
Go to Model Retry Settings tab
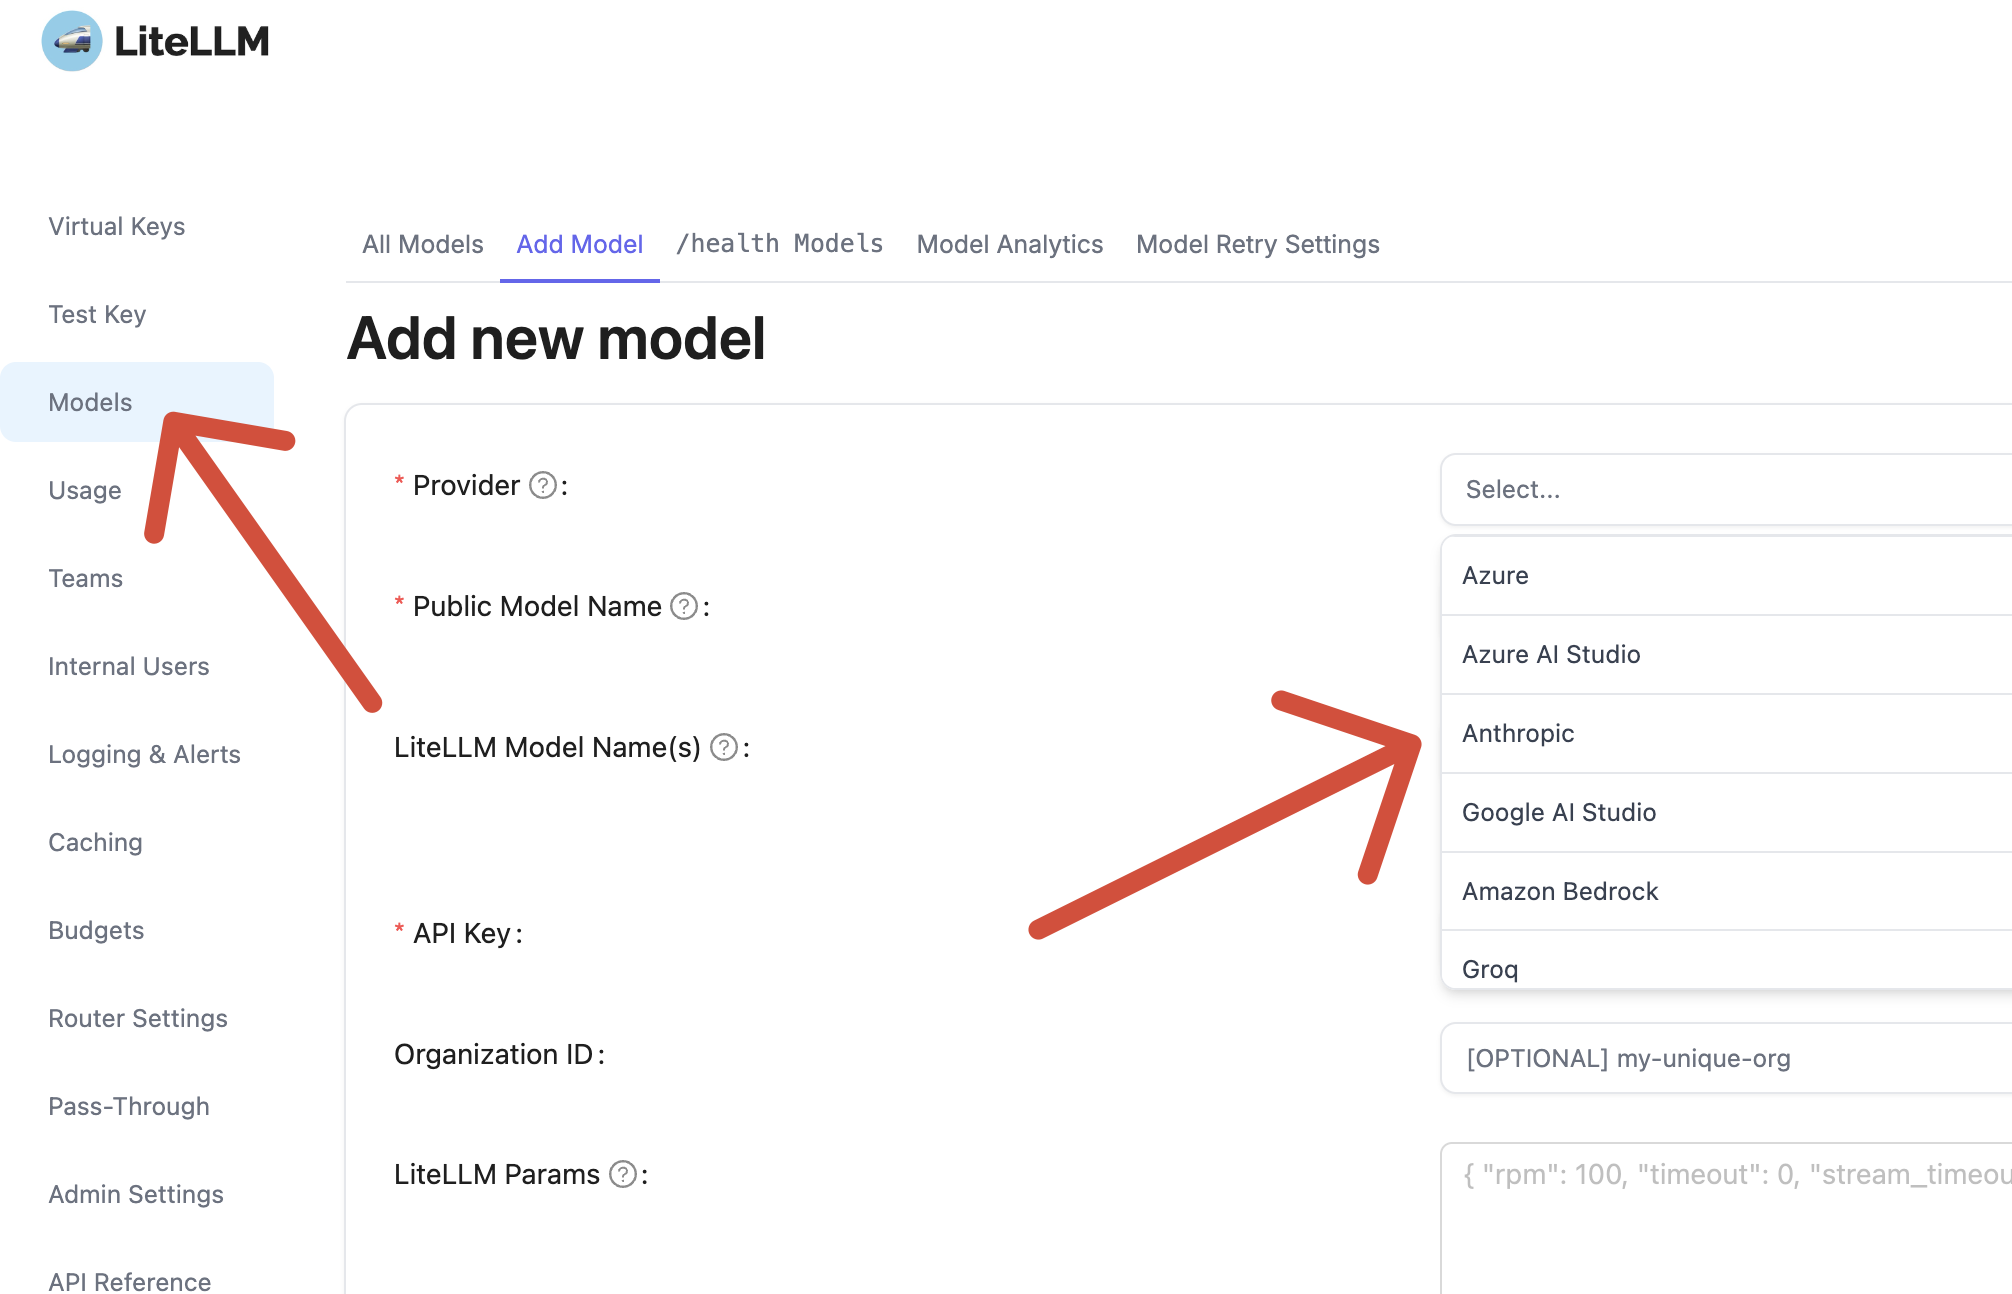(1257, 245)
